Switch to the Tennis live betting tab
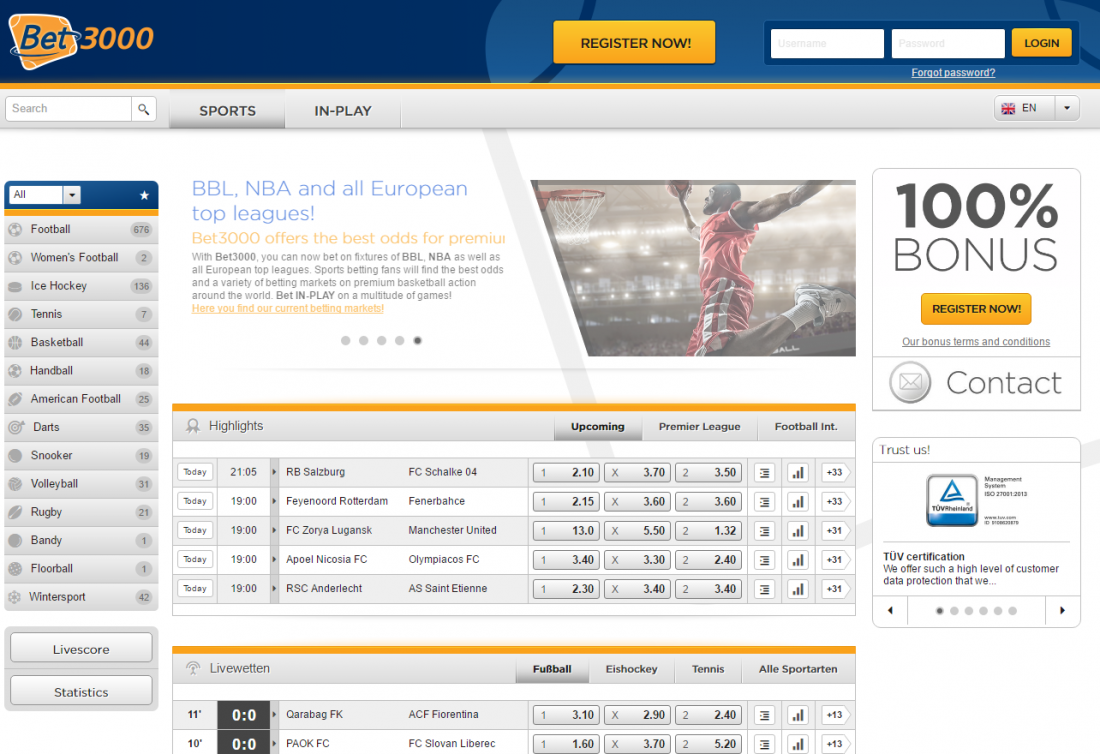 point(708,669)
